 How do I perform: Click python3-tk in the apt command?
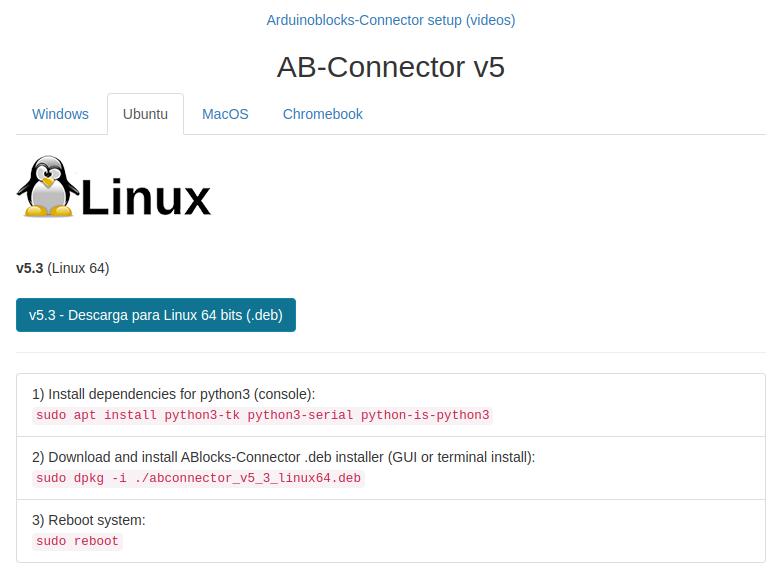coord(202,415)
